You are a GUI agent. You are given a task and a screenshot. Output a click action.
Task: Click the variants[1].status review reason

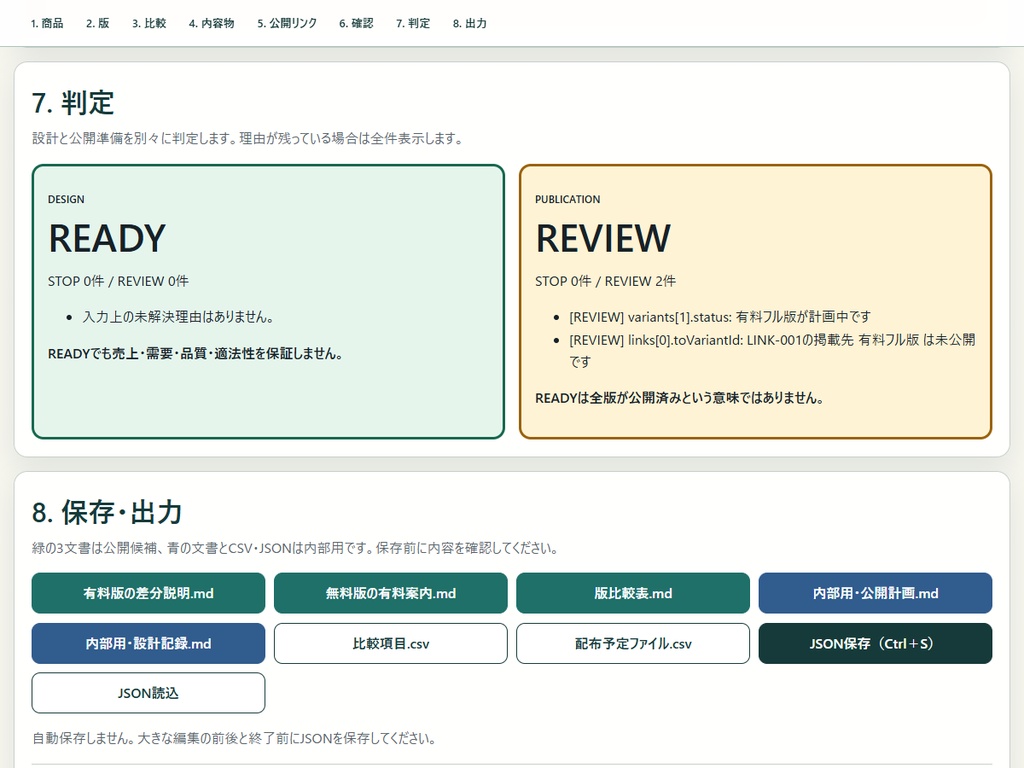720,317
